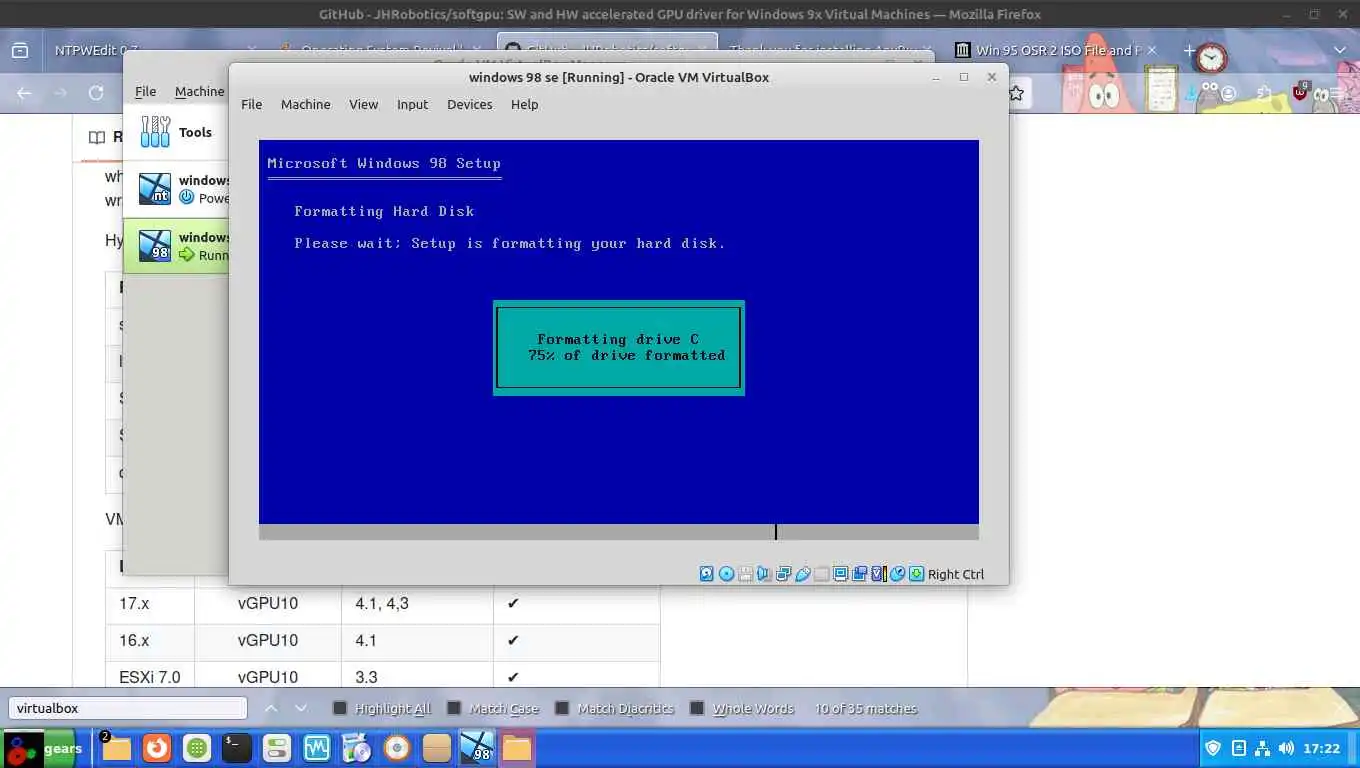The width and height of the screenshot is (1360, 768).
Task: Reload the Firefox page
Action: pos(96,93)
